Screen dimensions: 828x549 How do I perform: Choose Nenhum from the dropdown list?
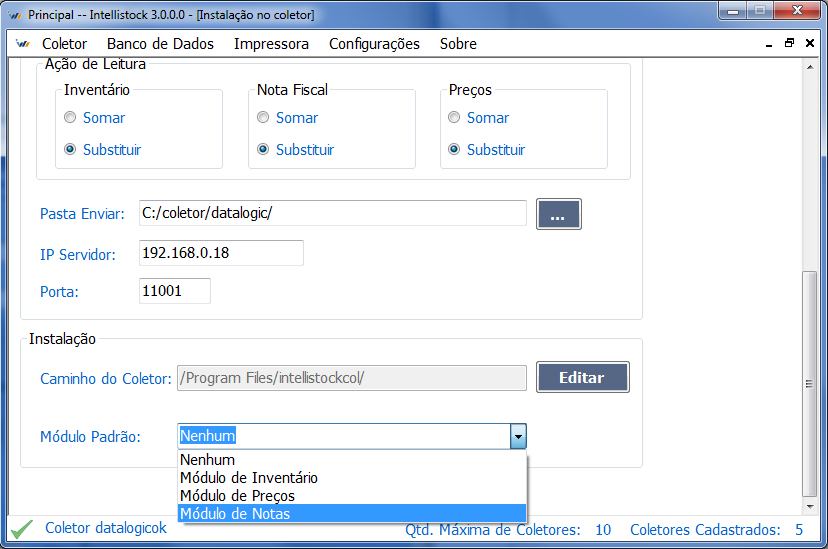tap(352, 460)
